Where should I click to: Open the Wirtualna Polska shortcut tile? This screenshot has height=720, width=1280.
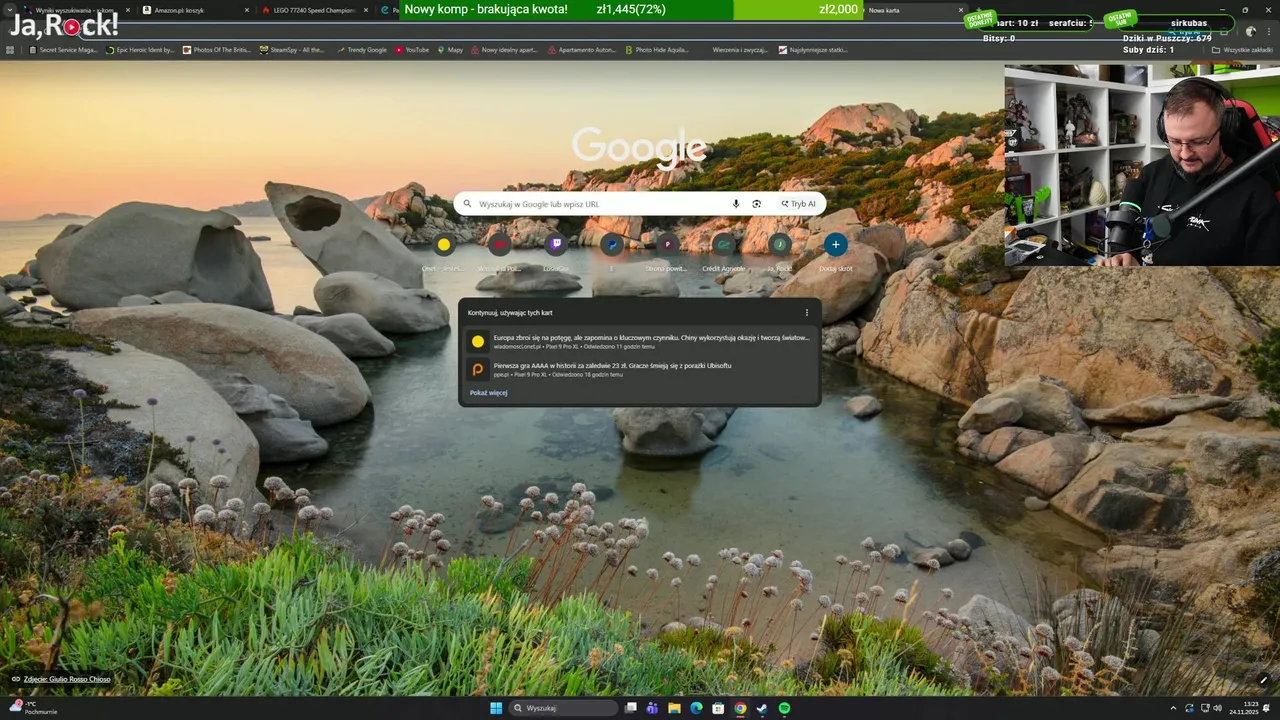(500, 250)
